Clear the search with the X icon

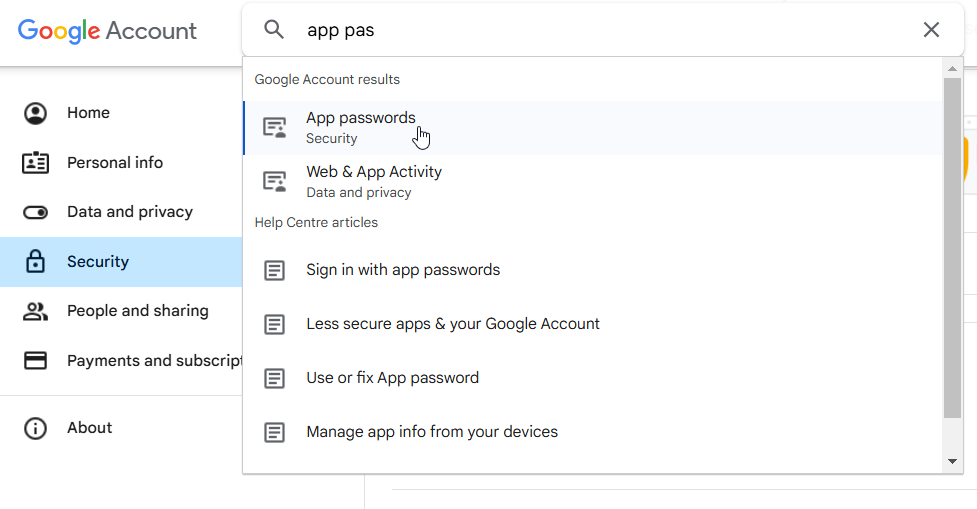click(x=931, y=30)
